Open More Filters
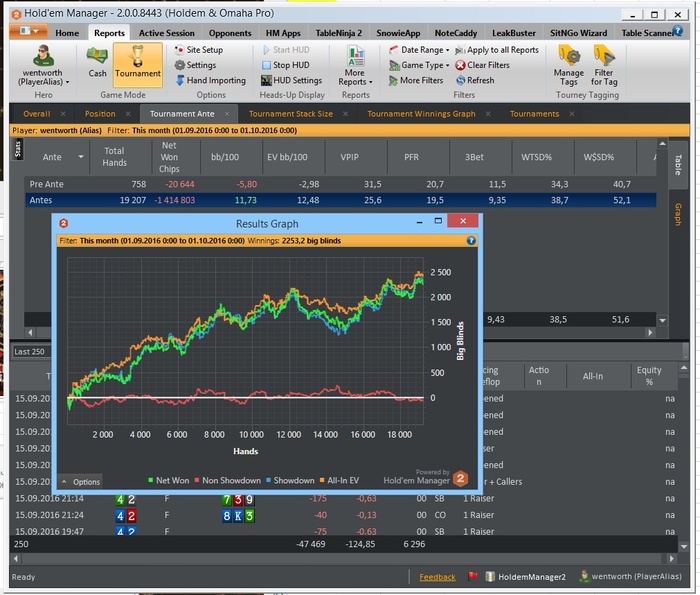The height and width of the screenshot is (595, 700). tap(416, 80)
